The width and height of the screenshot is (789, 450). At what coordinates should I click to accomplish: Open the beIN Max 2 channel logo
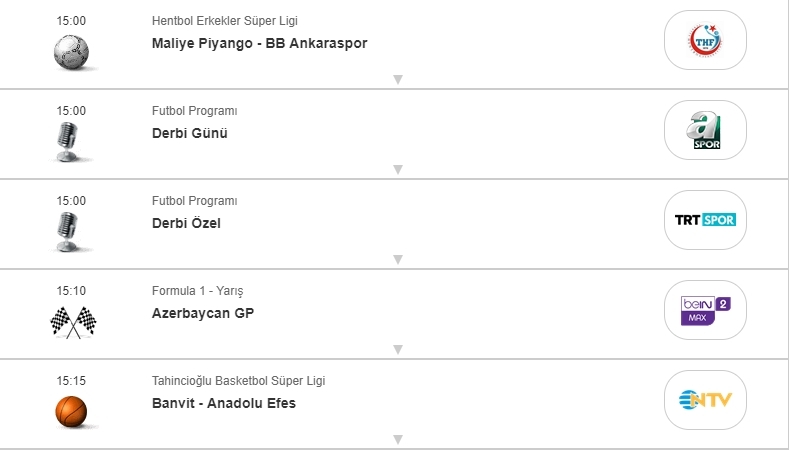click(x=705, y=310)
